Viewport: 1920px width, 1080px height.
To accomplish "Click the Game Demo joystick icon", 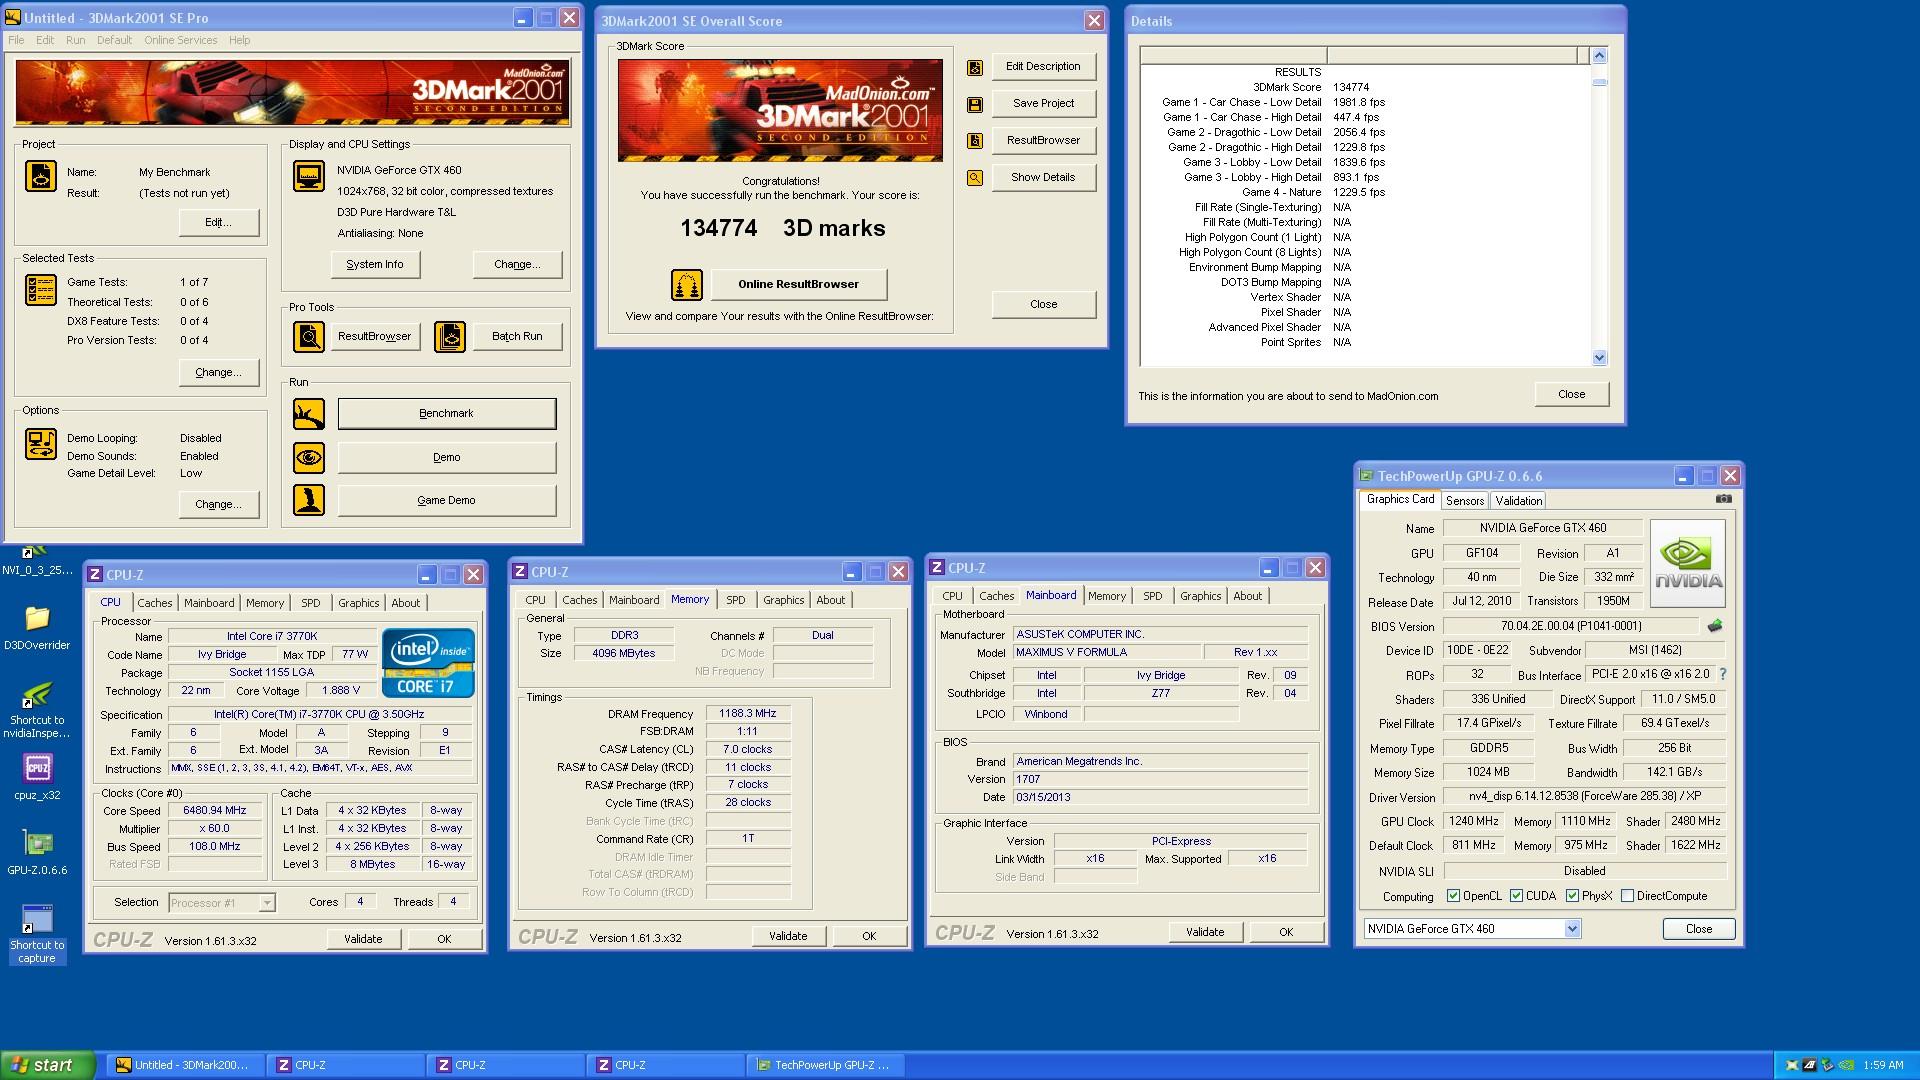I will (x=308, y=500).
